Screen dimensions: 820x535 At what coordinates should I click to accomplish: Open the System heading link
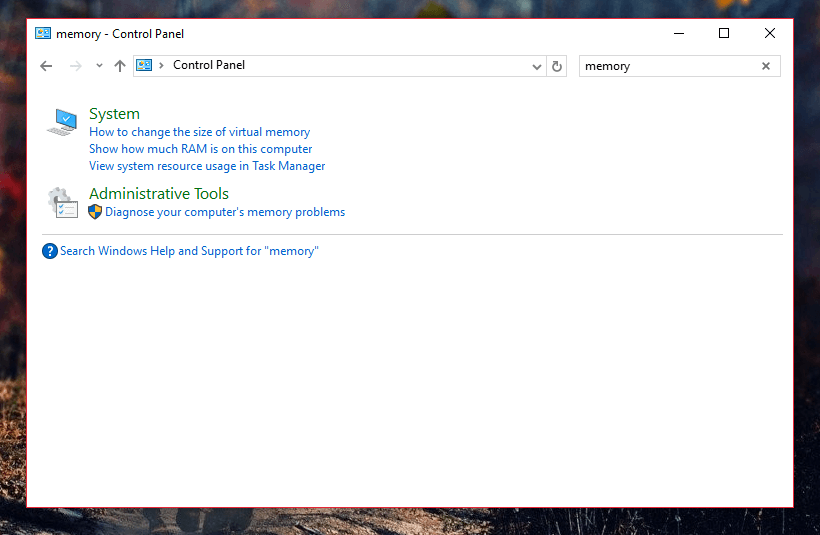point(114,113)
